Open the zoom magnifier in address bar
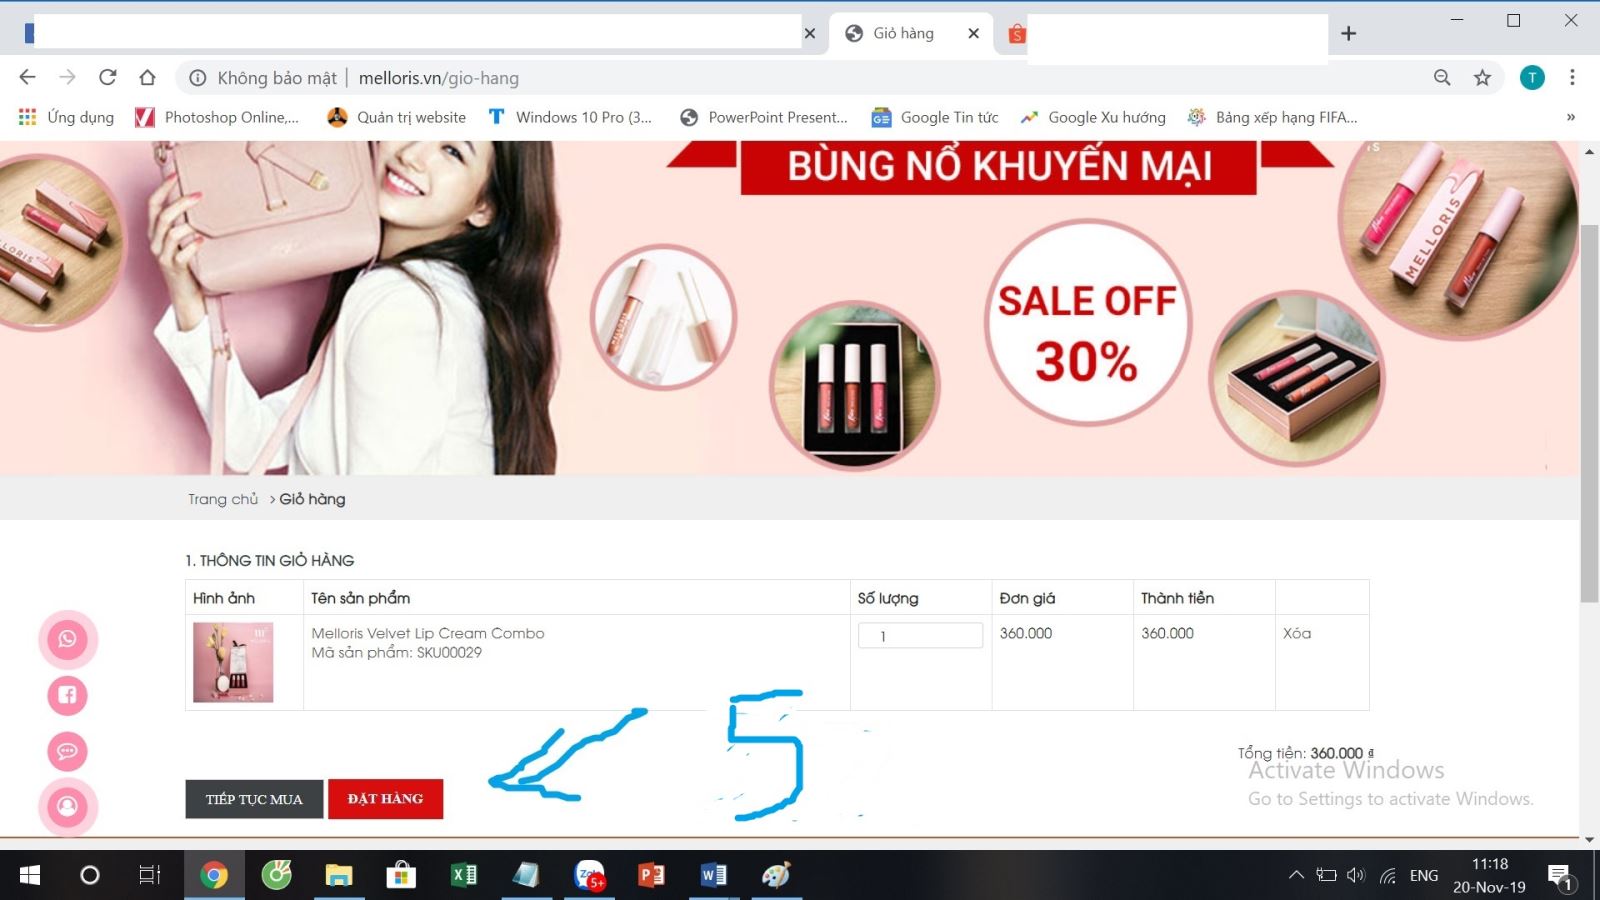1600x900 pixels. coord(1442,77)
